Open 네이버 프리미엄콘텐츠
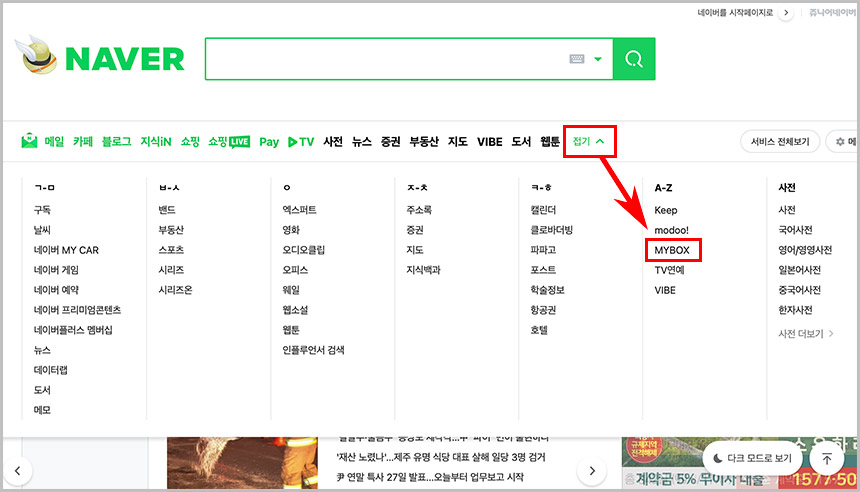The height and width of the screenshot is (492, 860). click(77, 310)
